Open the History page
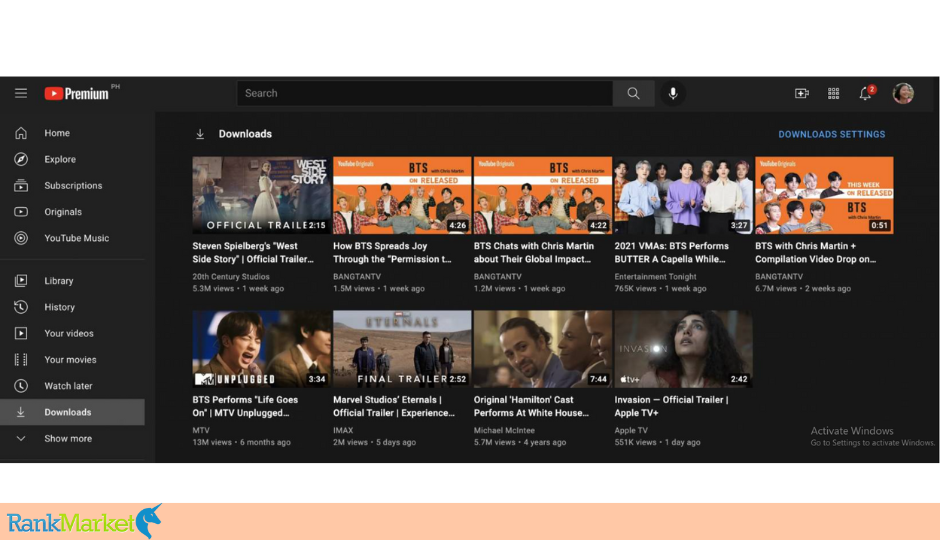The image size is (940, 540). 59,307
